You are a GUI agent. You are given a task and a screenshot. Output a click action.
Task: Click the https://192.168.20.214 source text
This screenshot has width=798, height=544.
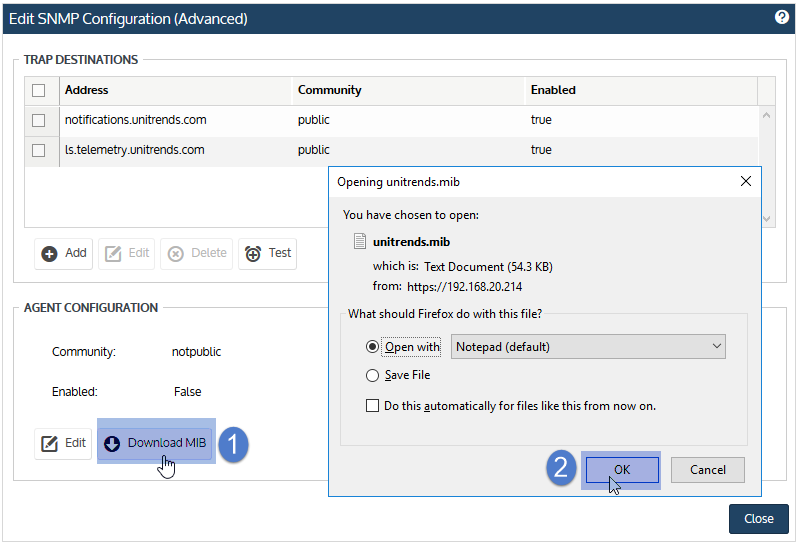465,287
